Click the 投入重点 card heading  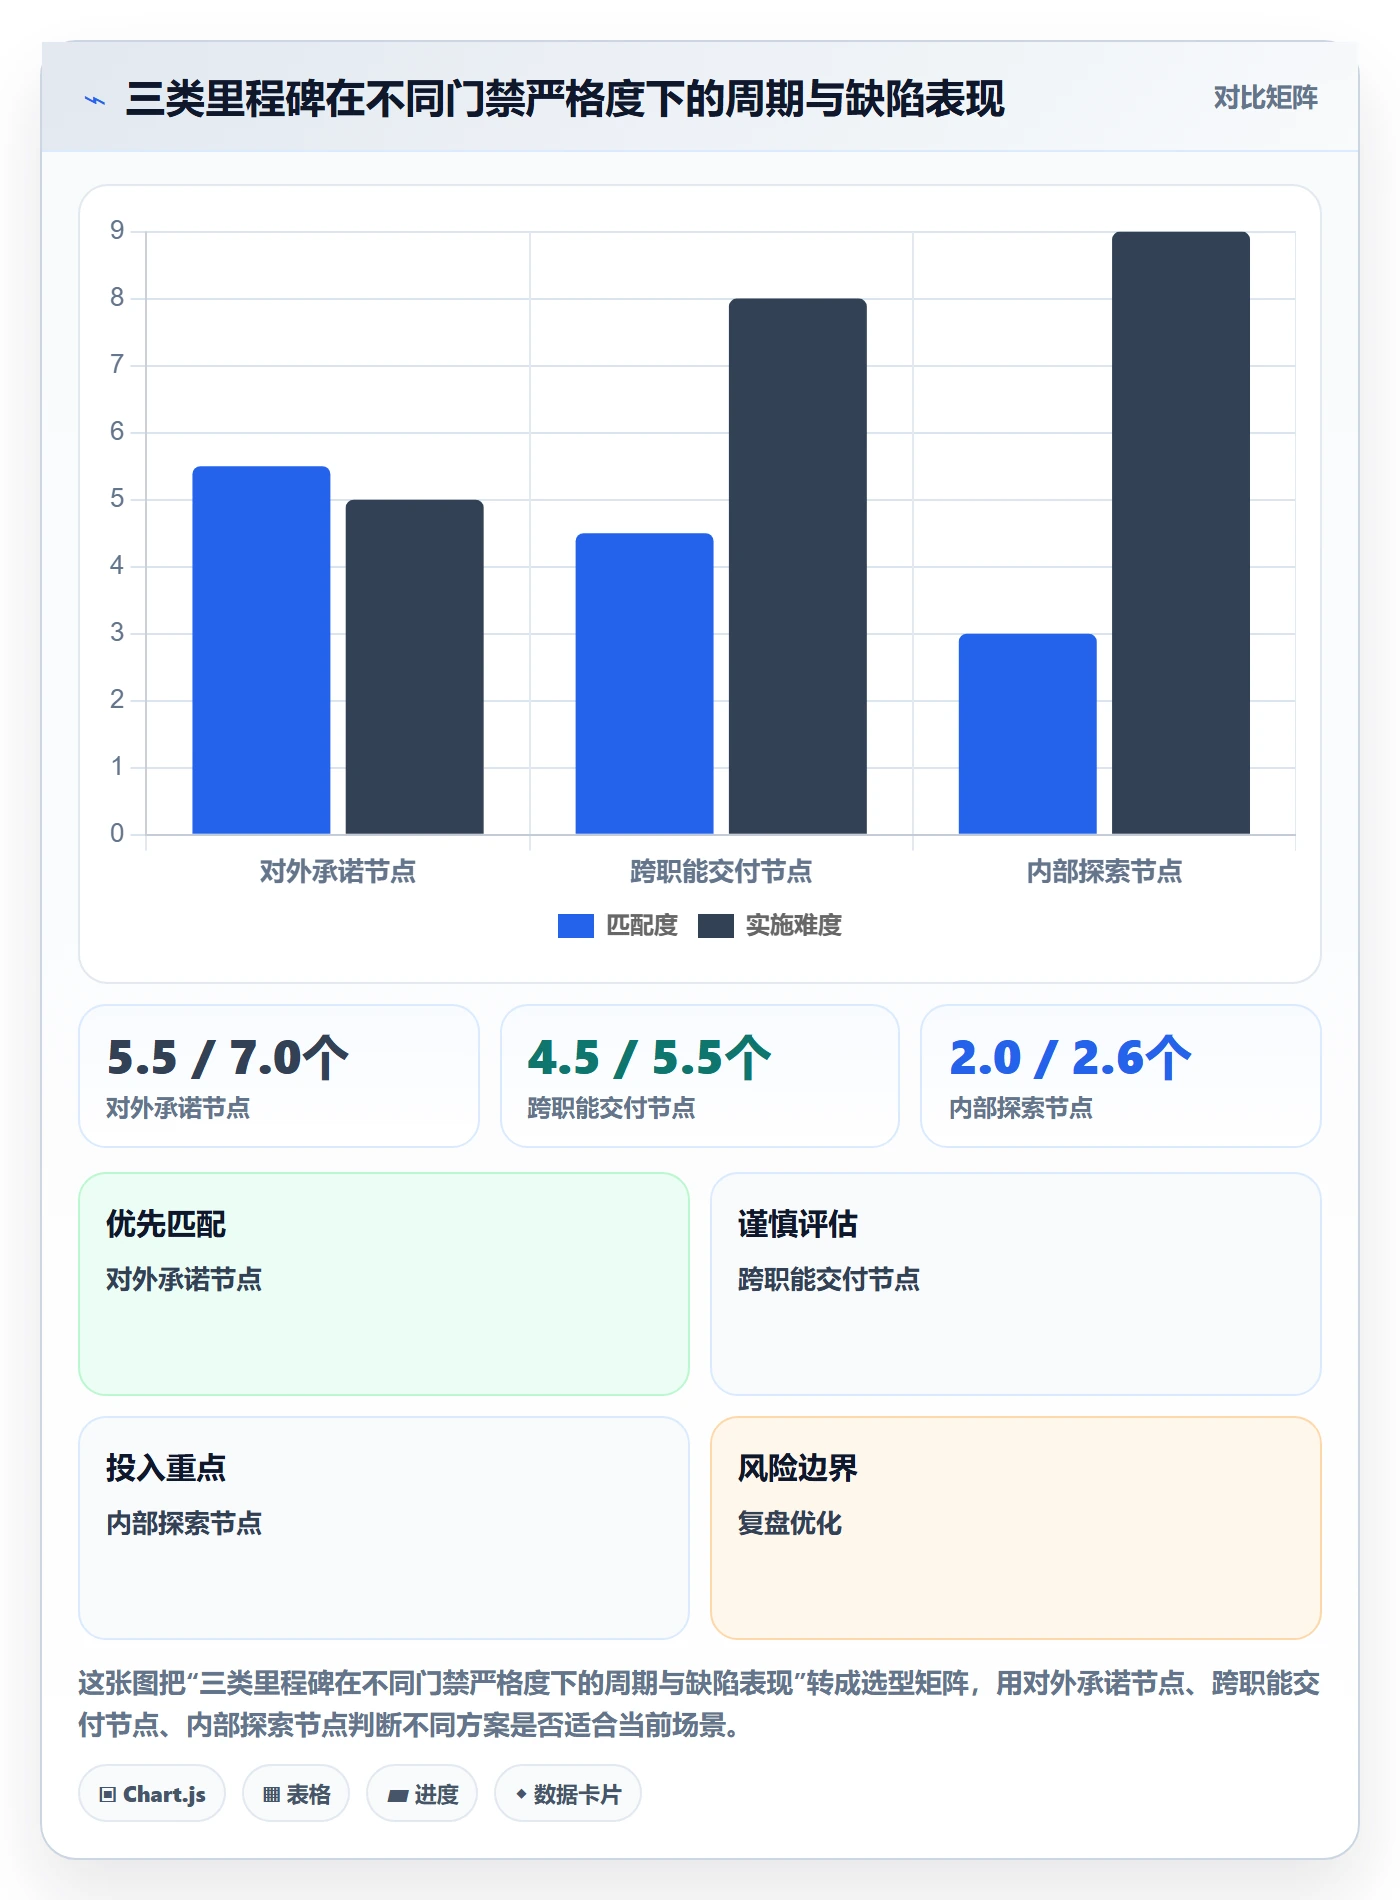[166, 1468]
